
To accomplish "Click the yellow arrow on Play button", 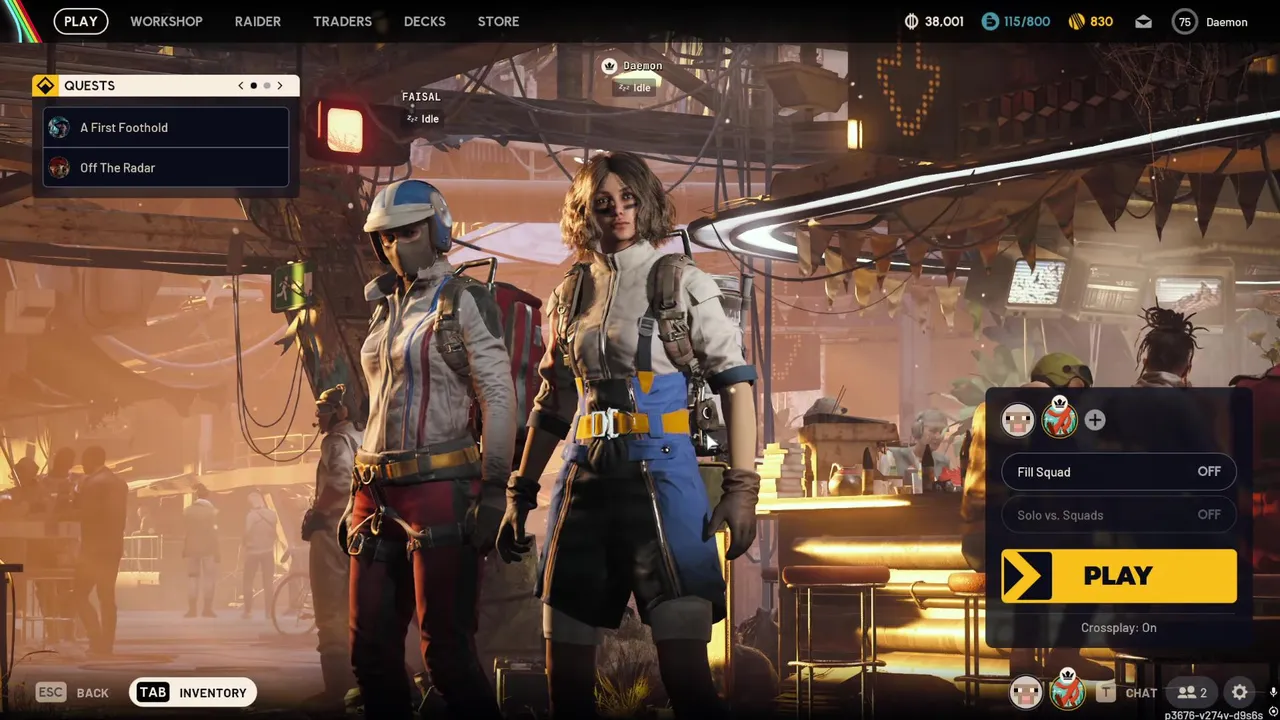I will (x=1027, y=576).
